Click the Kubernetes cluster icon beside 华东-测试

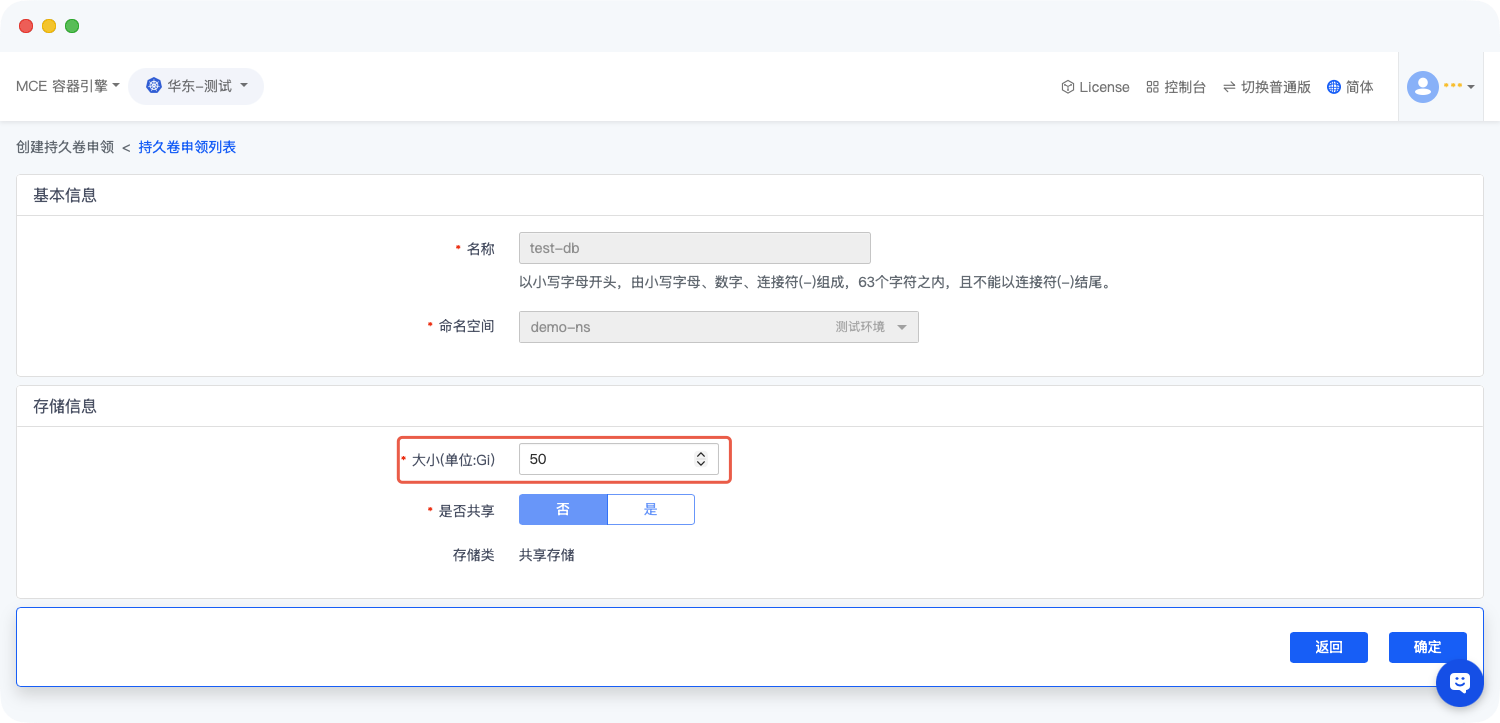[x=153, y=86]
